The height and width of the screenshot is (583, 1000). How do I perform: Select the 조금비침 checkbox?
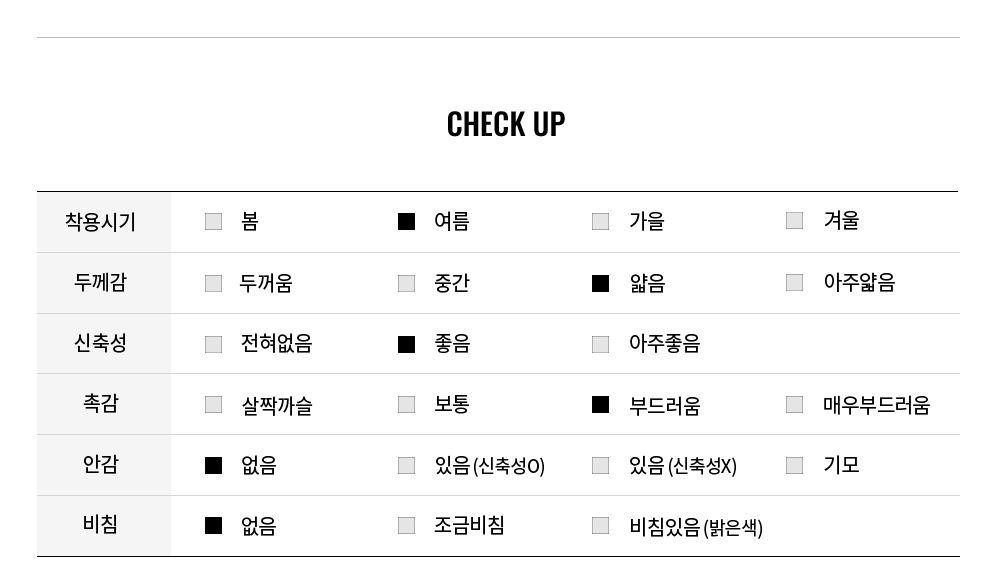(406, 526)
